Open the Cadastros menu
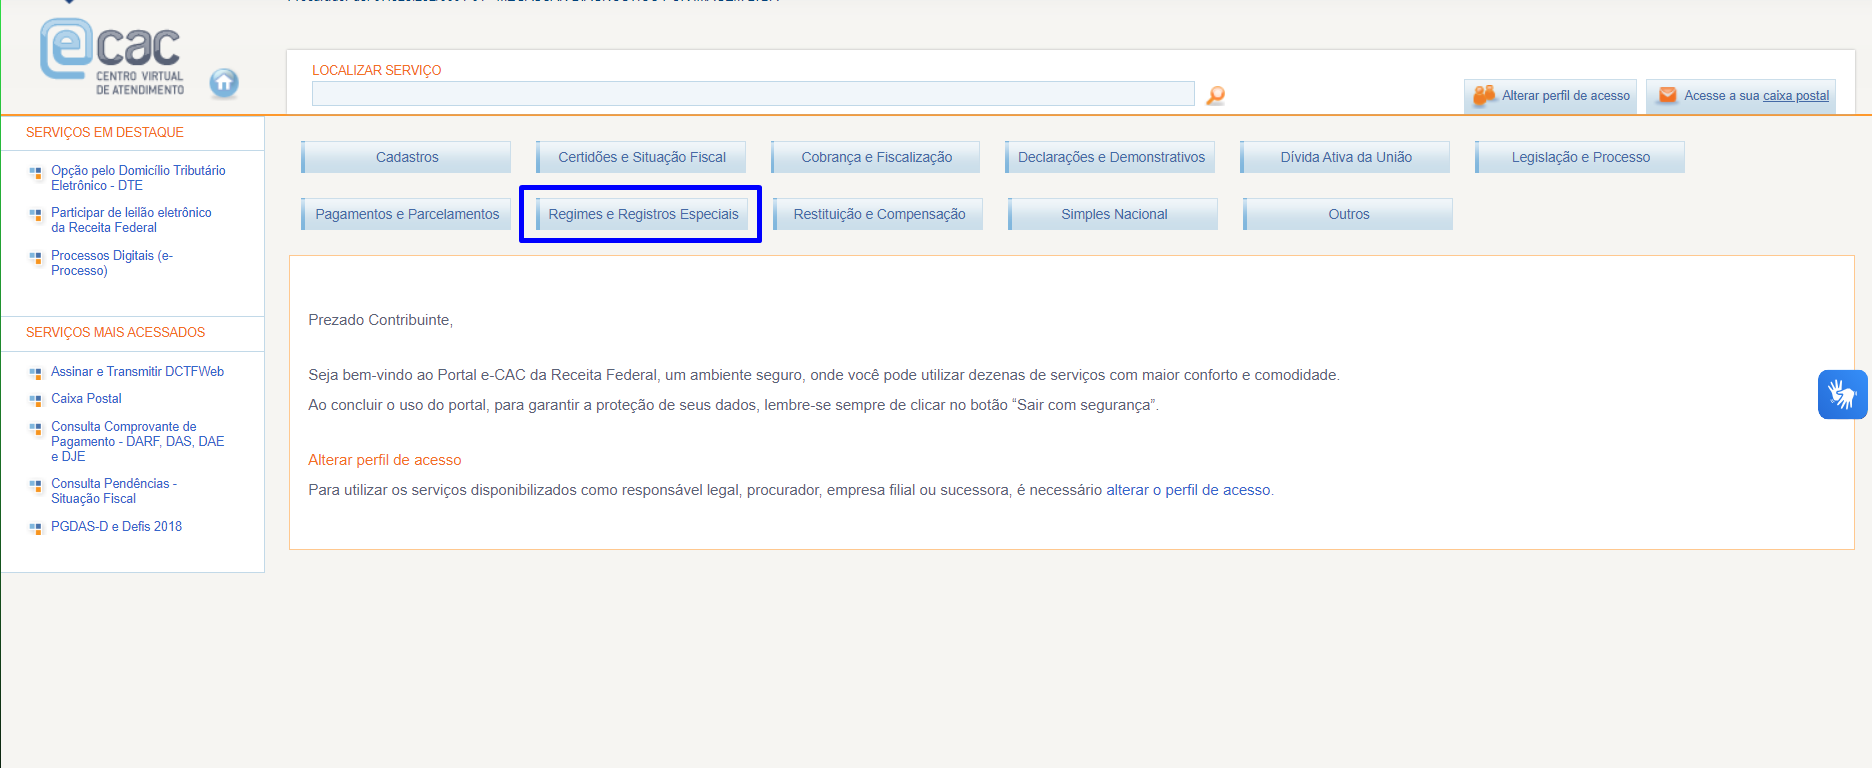The height and width of the screenshot is (768, 1872). click(x=406, y=157)
